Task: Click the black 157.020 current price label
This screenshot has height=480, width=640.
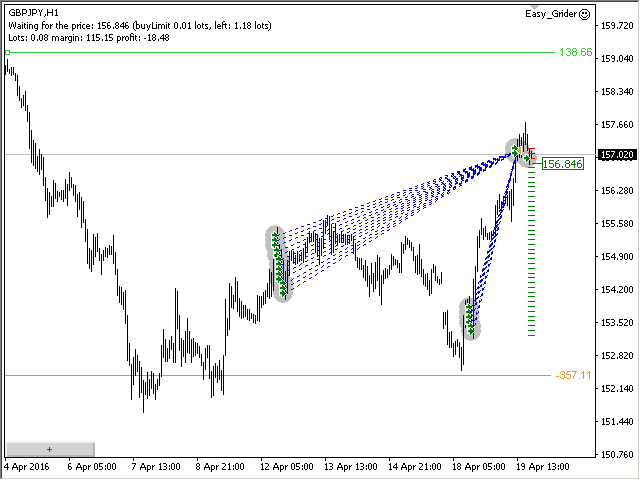Action: (616, 155)
